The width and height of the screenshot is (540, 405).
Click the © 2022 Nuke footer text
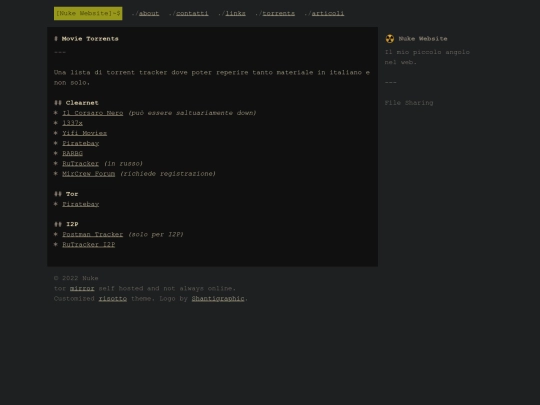pos(76,278)
